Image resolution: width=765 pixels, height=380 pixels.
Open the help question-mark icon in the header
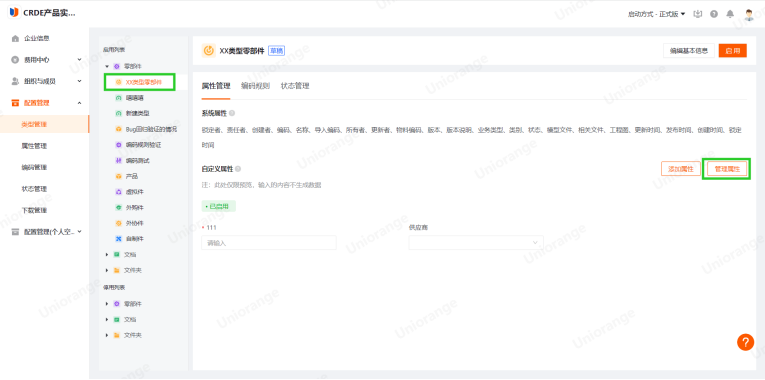(x=714, y=14)
